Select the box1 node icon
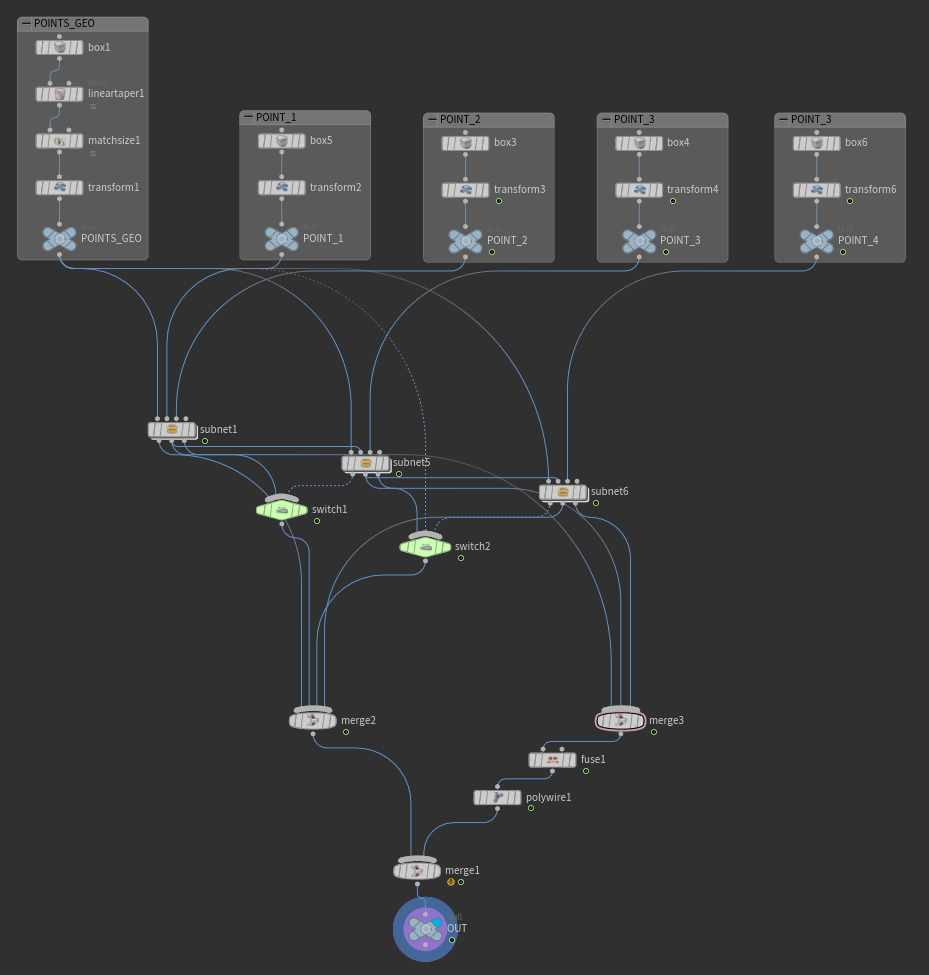Screen dimensions: 929x975 click(x=59, y=47)
